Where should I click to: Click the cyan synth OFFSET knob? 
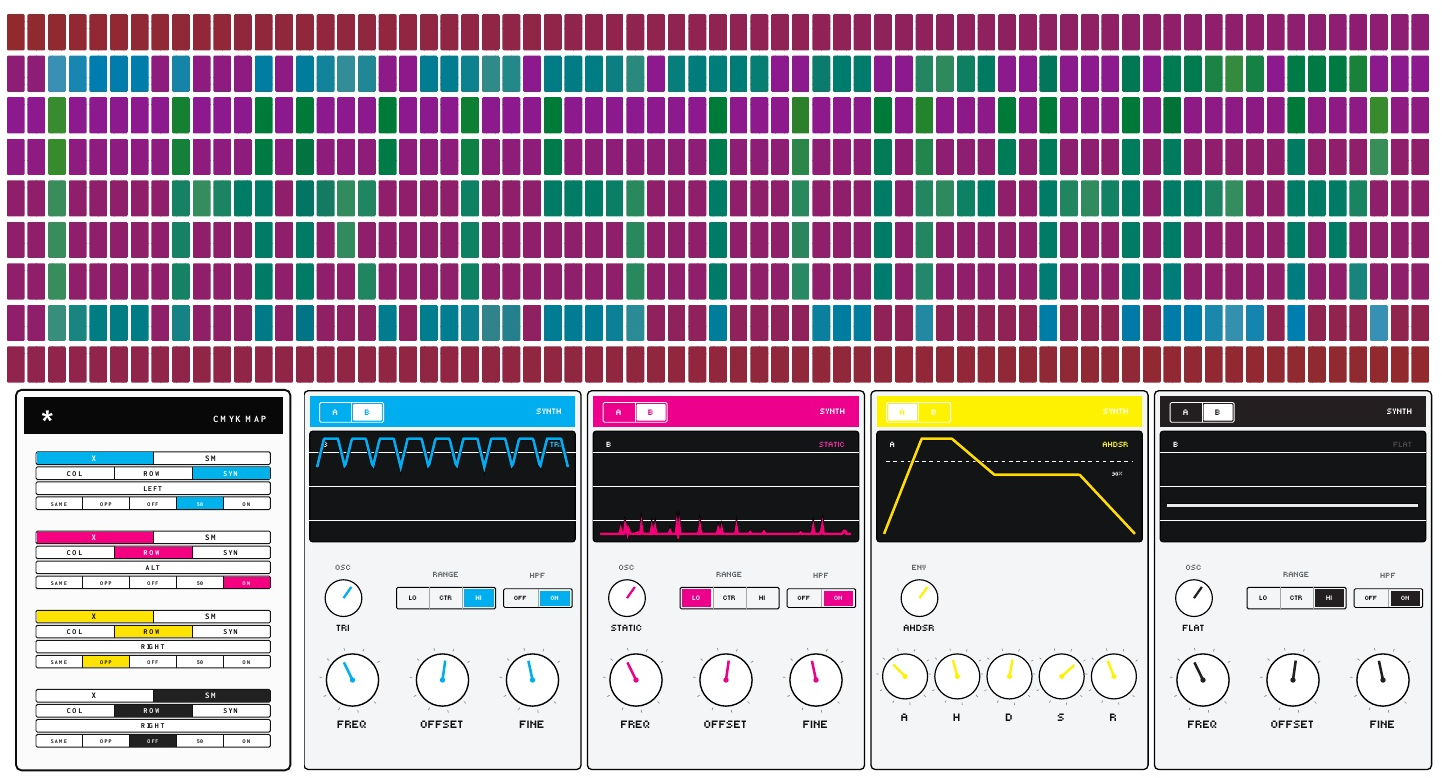[x=442, y=680]
